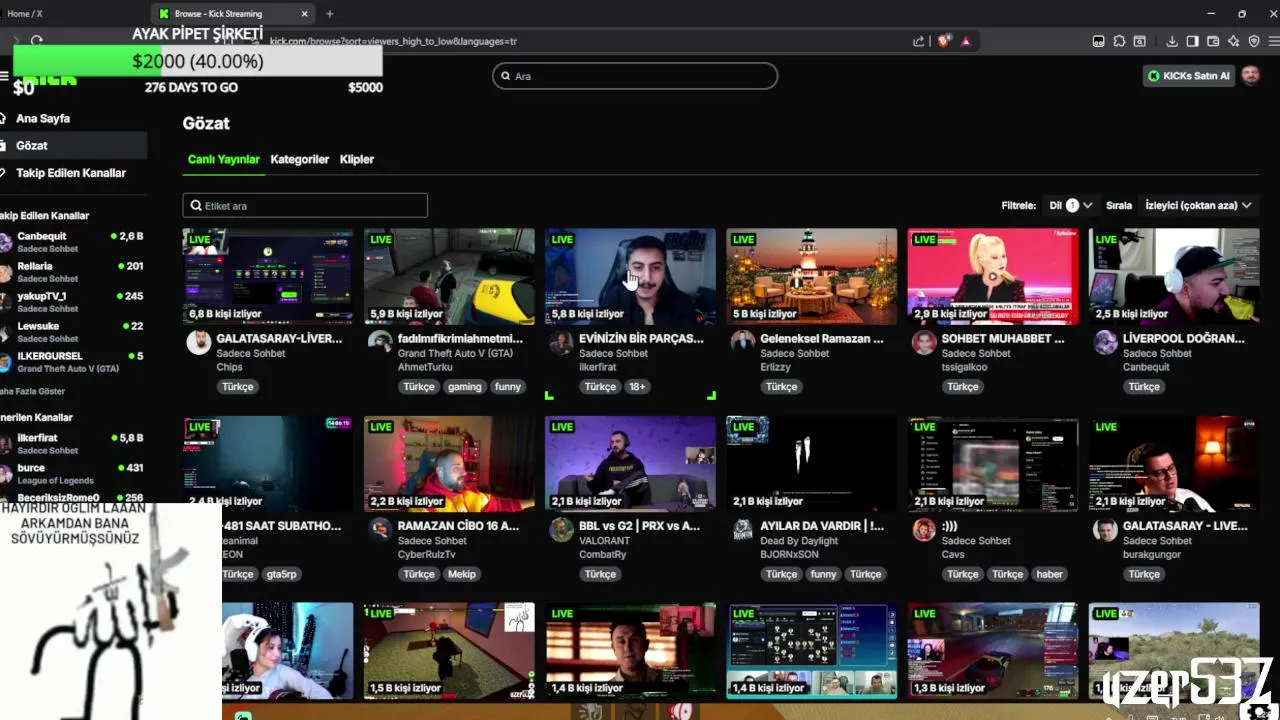This screenshot has width=1280, height=720.
Task: Open the SOHBET MUHABBET stream thumbnail
Action: tap(993, 276)
